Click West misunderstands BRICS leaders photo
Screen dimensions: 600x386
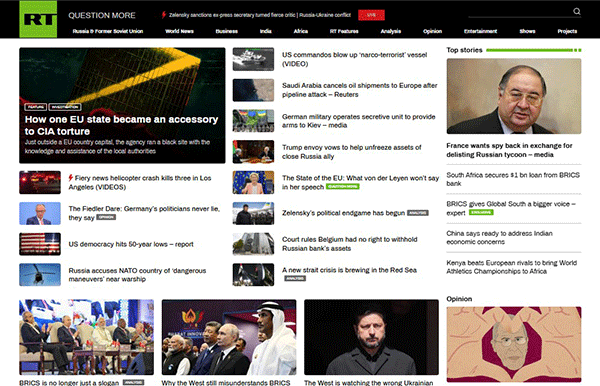click(x=229, y=337)
